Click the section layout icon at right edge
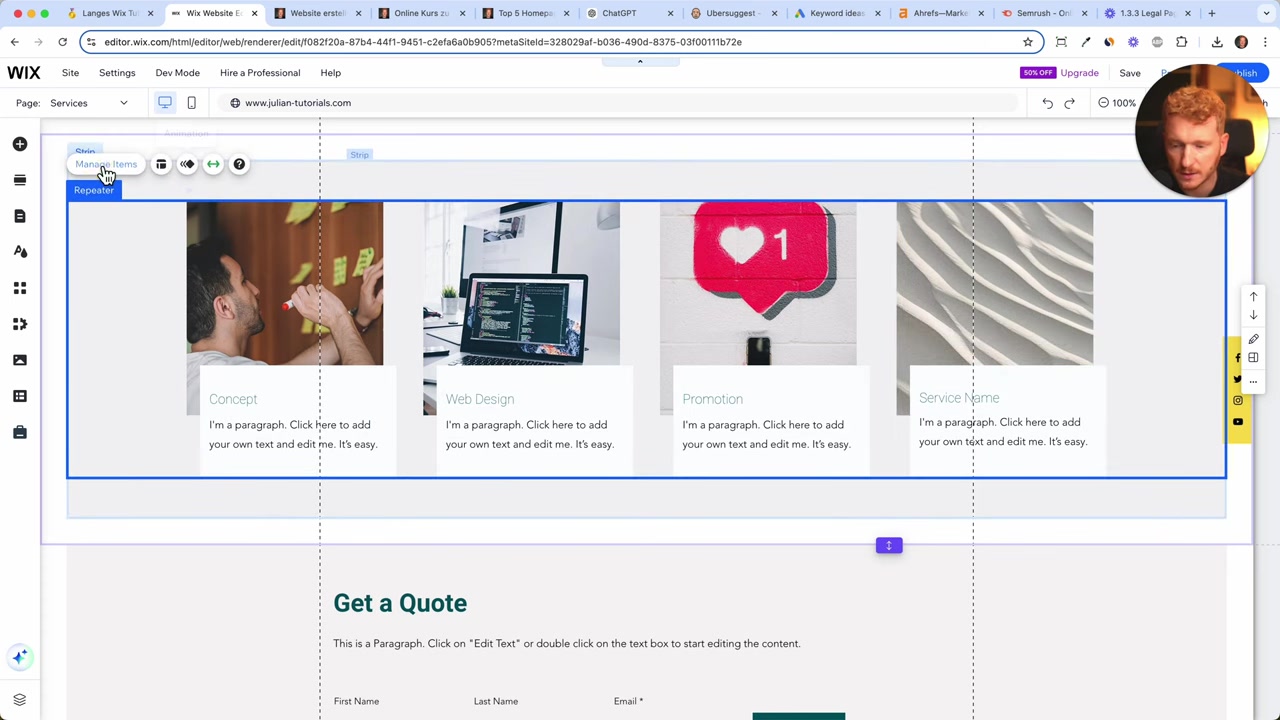 pyautogui.click(x=1253, y=358)
